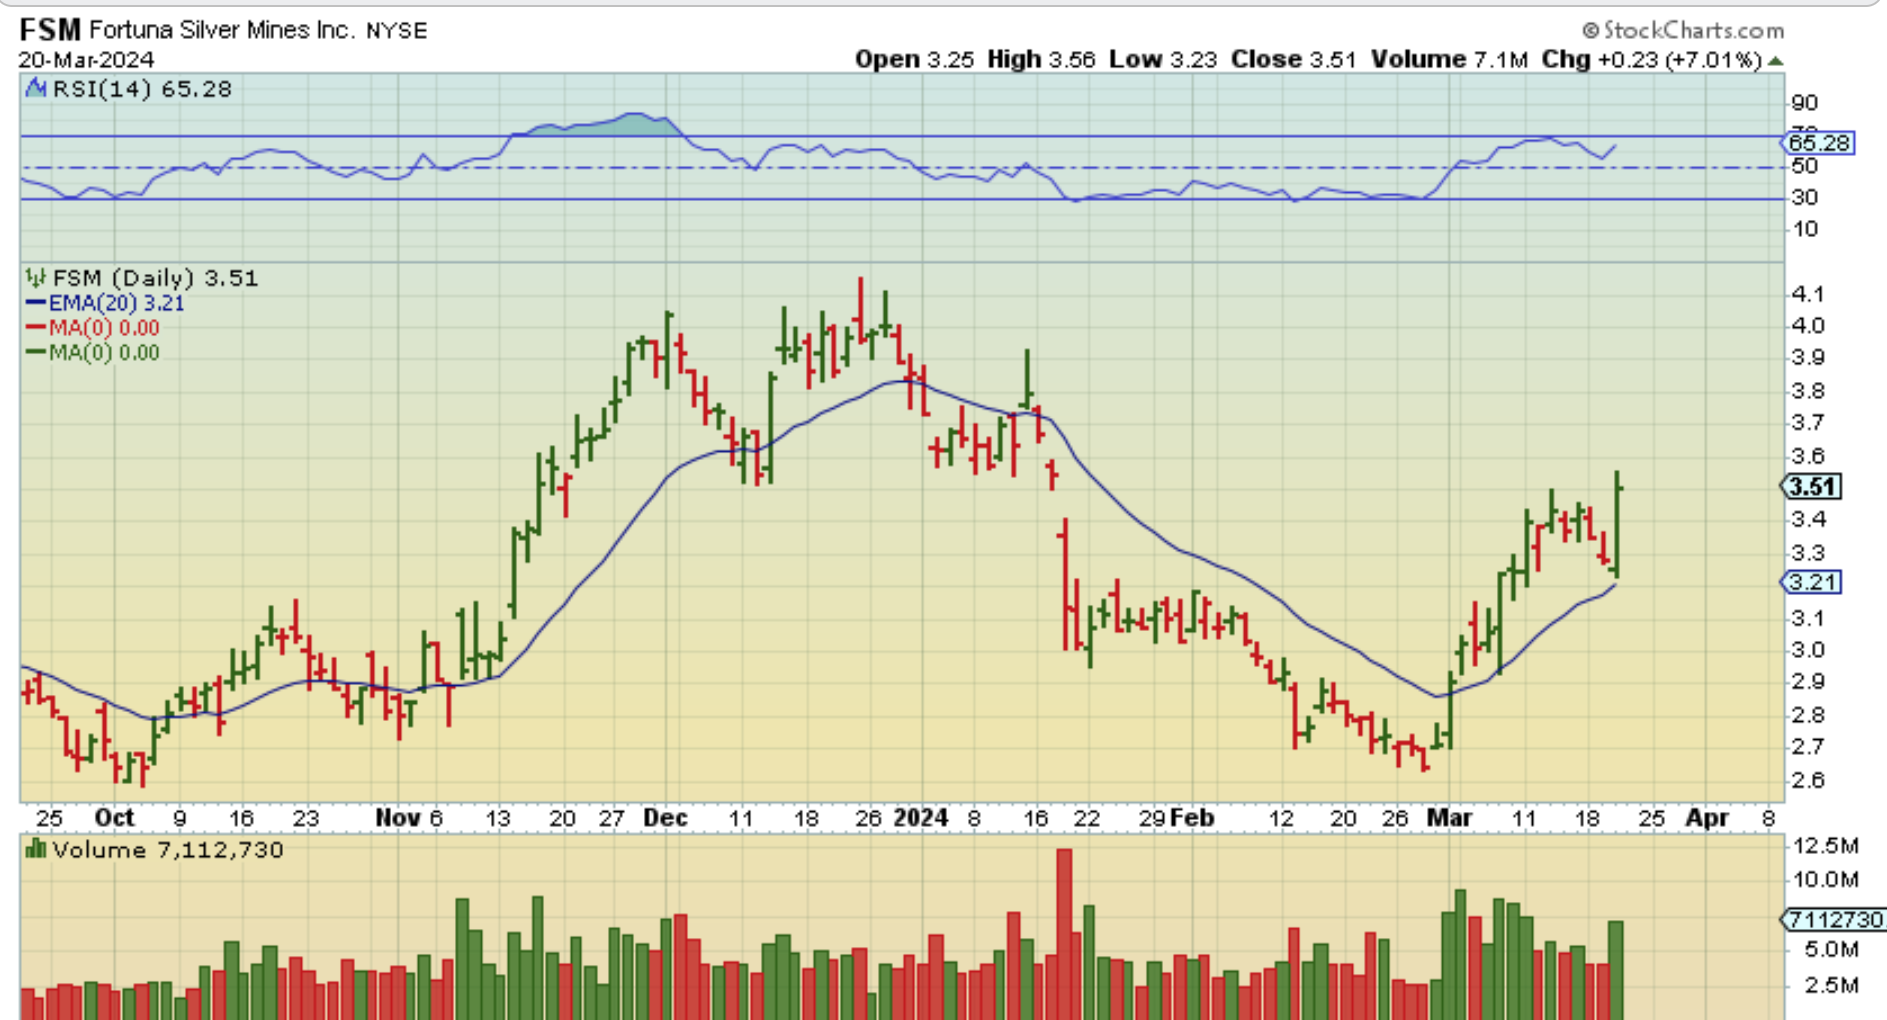Click the price bar icon beside FSM (Daily)
Image resolution: width=1887 pixels, height=1020 pixels.
[x=36, y=278]
